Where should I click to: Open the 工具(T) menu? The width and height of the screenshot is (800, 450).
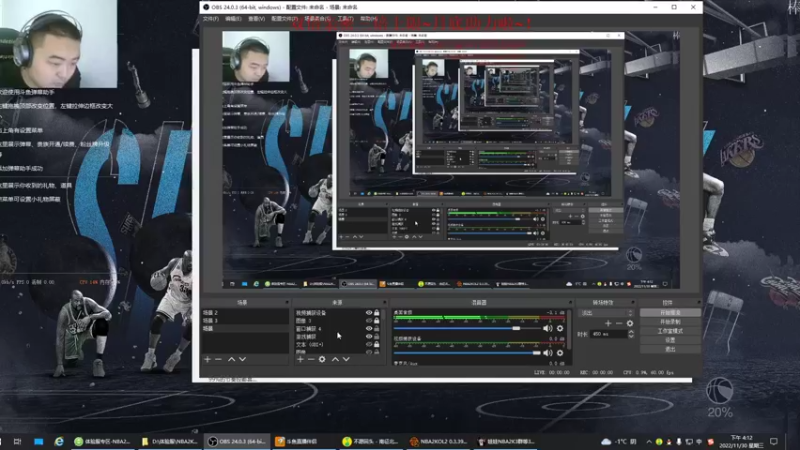coord(345,19)
